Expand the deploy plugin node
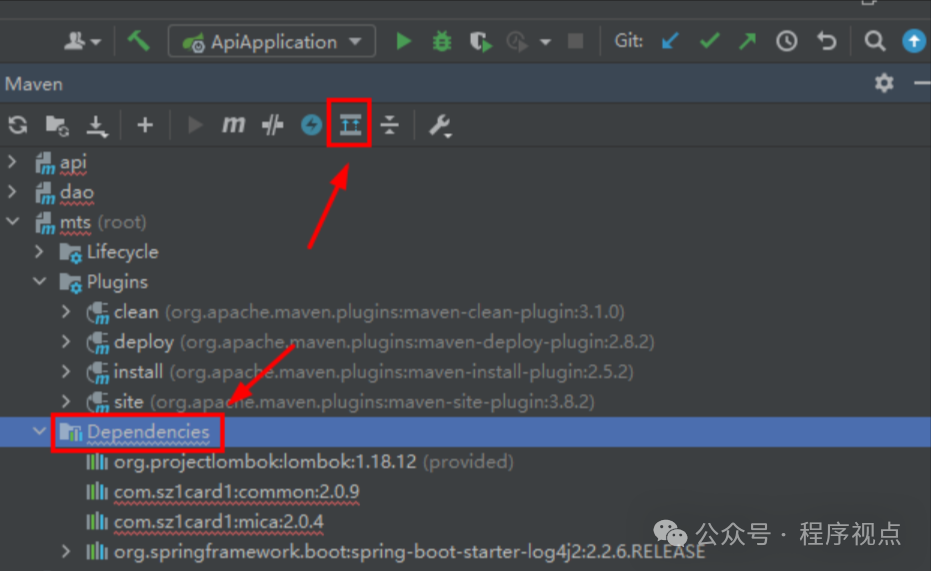The height and width of the screenshot is (571, 931). coord(66,342)
